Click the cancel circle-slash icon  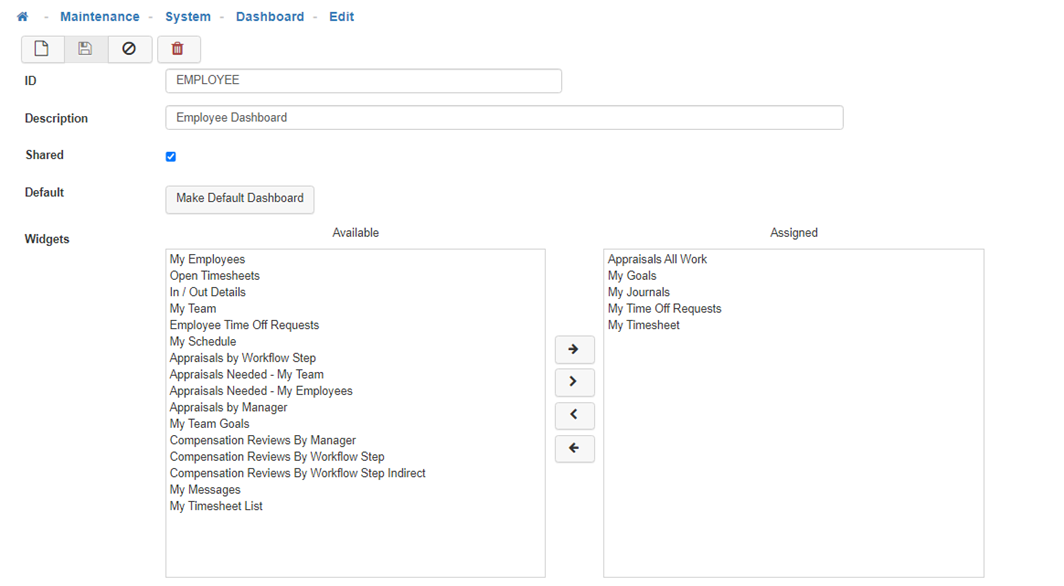pos(129,49)
